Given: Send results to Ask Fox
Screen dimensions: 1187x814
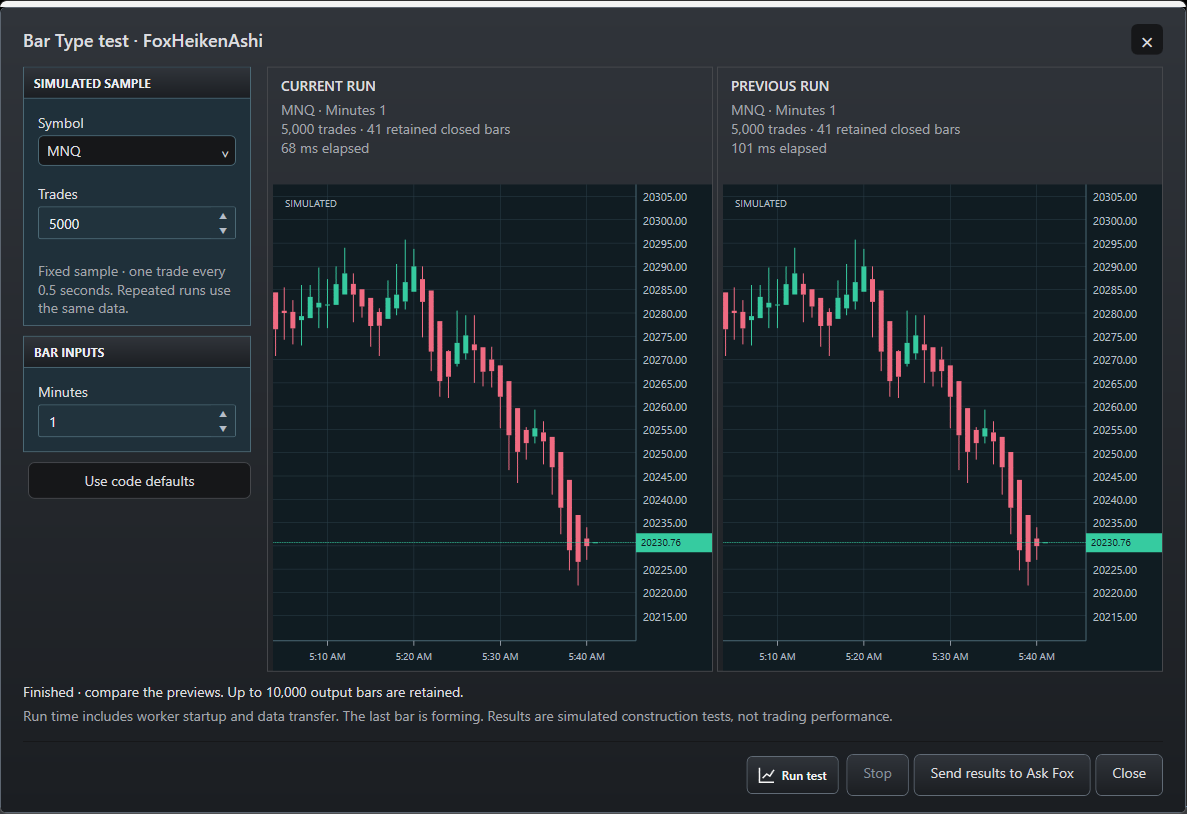Looking at the screenshot, I should (1002, 774).
